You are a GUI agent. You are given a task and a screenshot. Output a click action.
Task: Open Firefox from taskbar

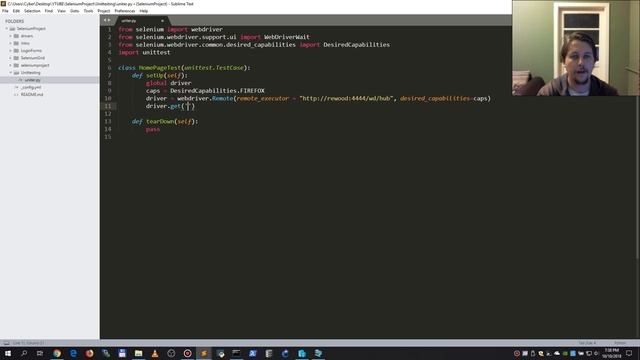pos(89,353)
